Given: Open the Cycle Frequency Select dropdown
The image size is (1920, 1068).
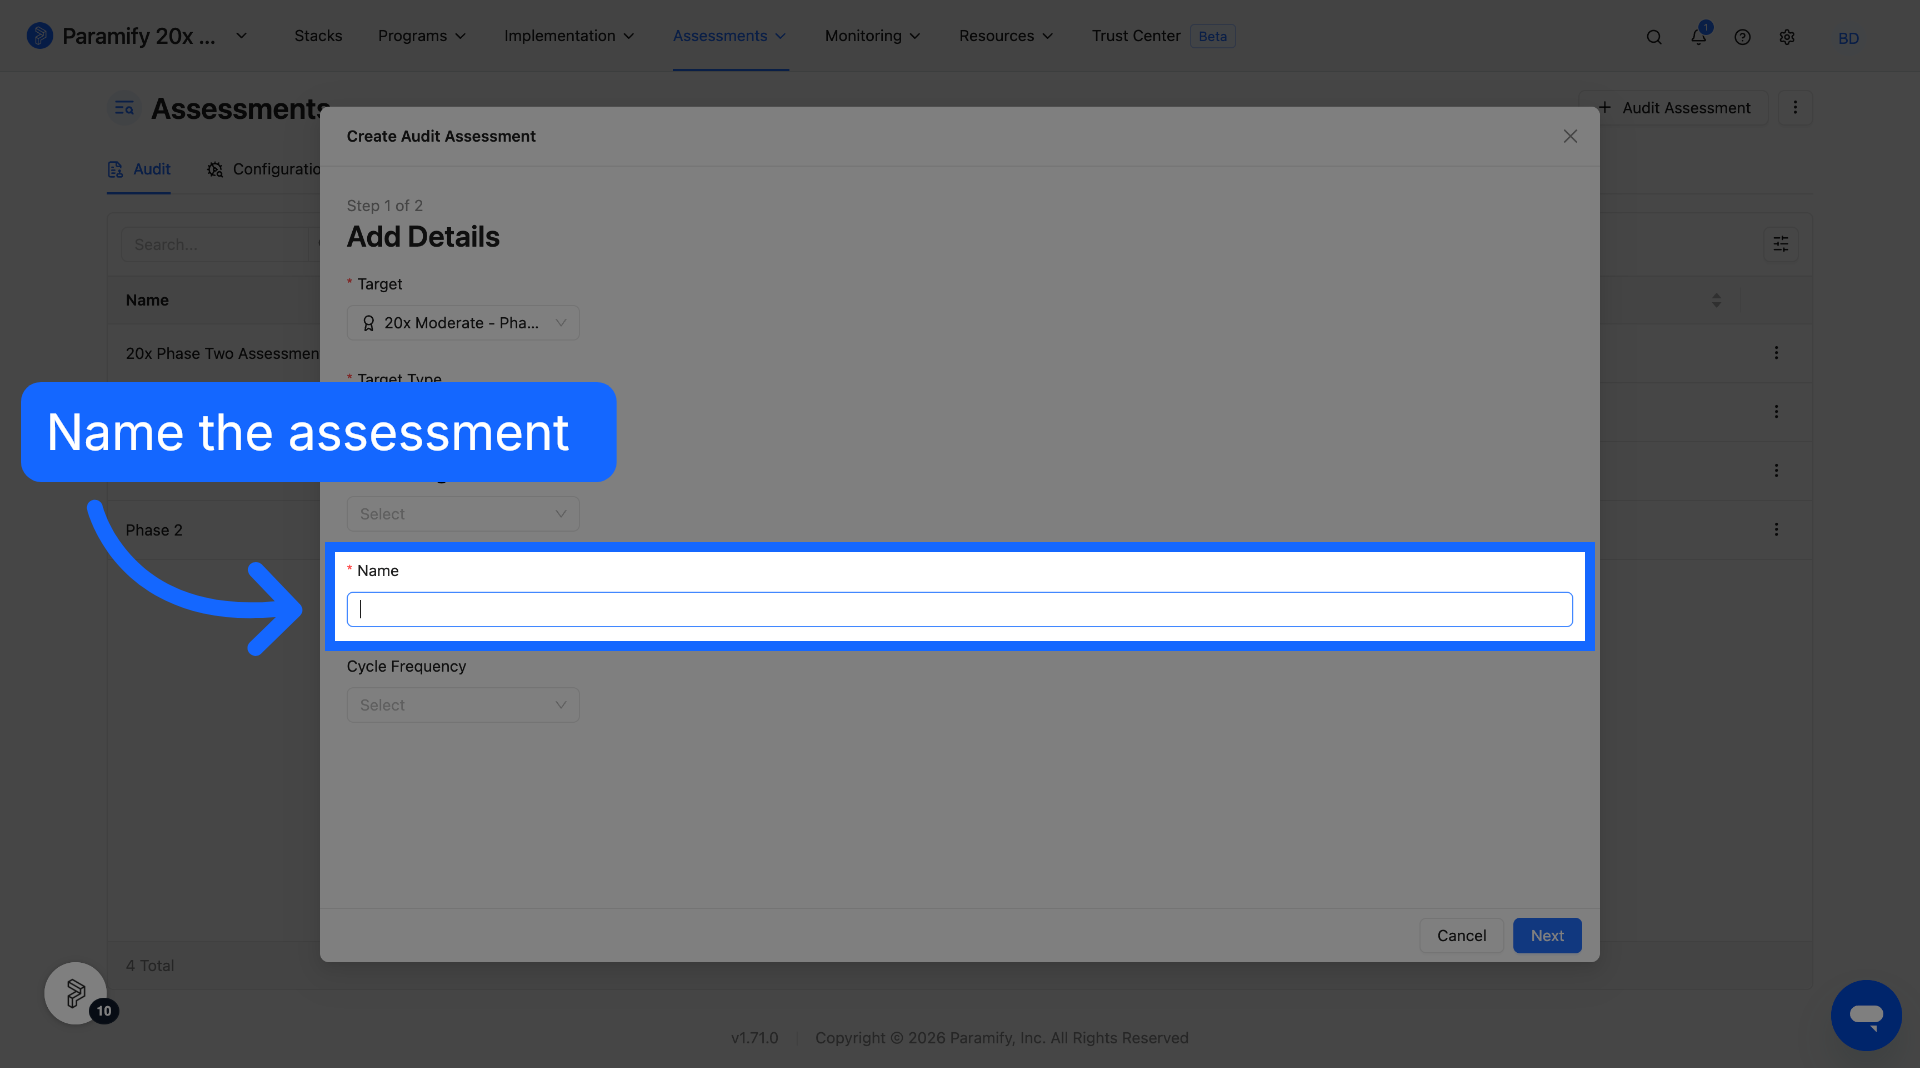Looking at the screenshot, I should click(x=463, y=705).
